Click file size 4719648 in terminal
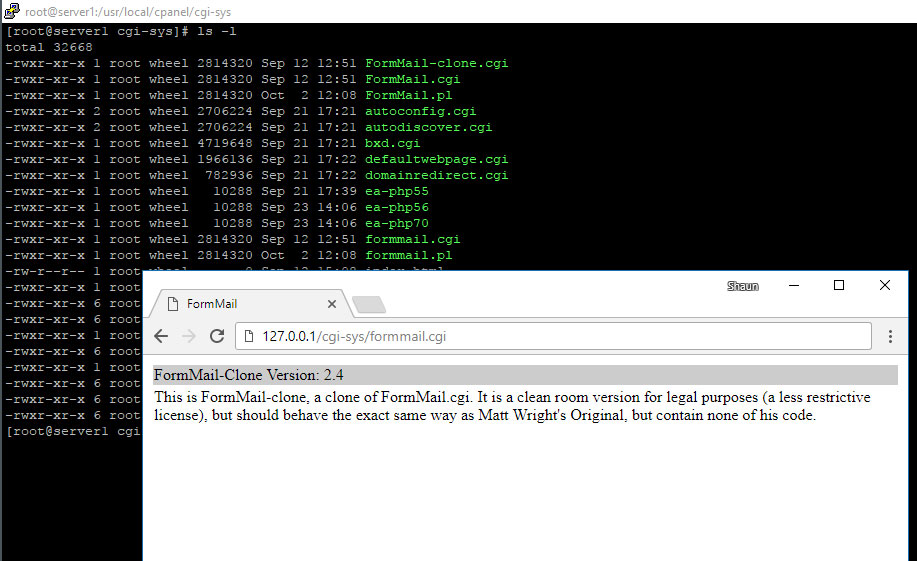Viewport: 917px width, 561px height. coord(225,143)
